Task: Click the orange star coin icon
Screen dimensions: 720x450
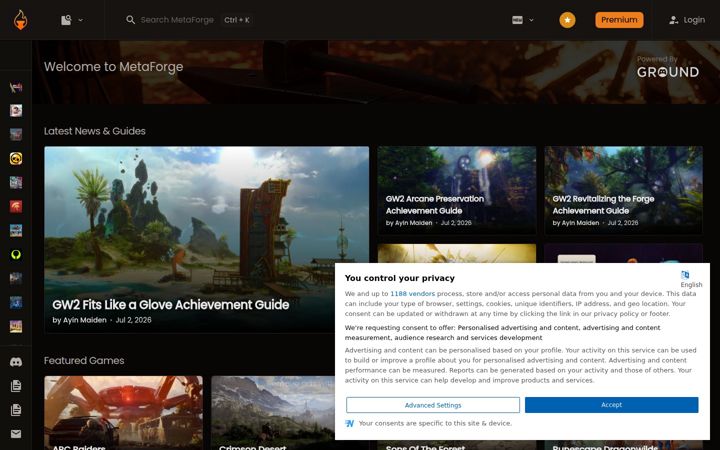Action: (567, 20)
